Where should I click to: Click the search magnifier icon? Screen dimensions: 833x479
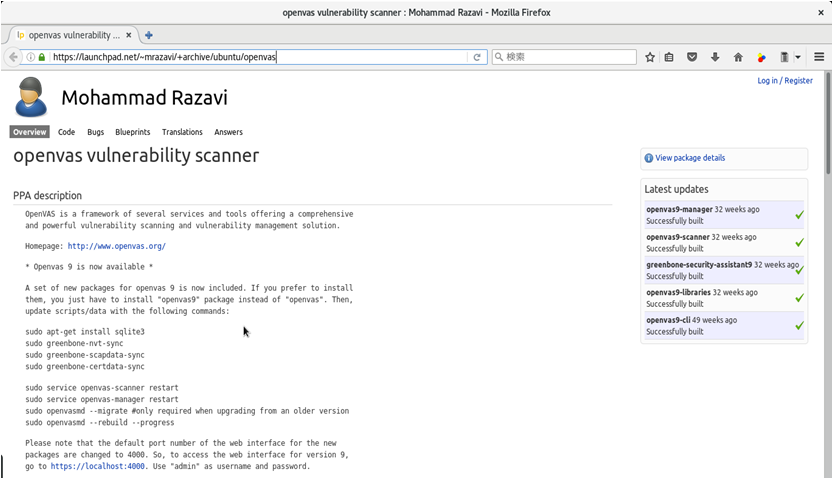coord(498,57)
